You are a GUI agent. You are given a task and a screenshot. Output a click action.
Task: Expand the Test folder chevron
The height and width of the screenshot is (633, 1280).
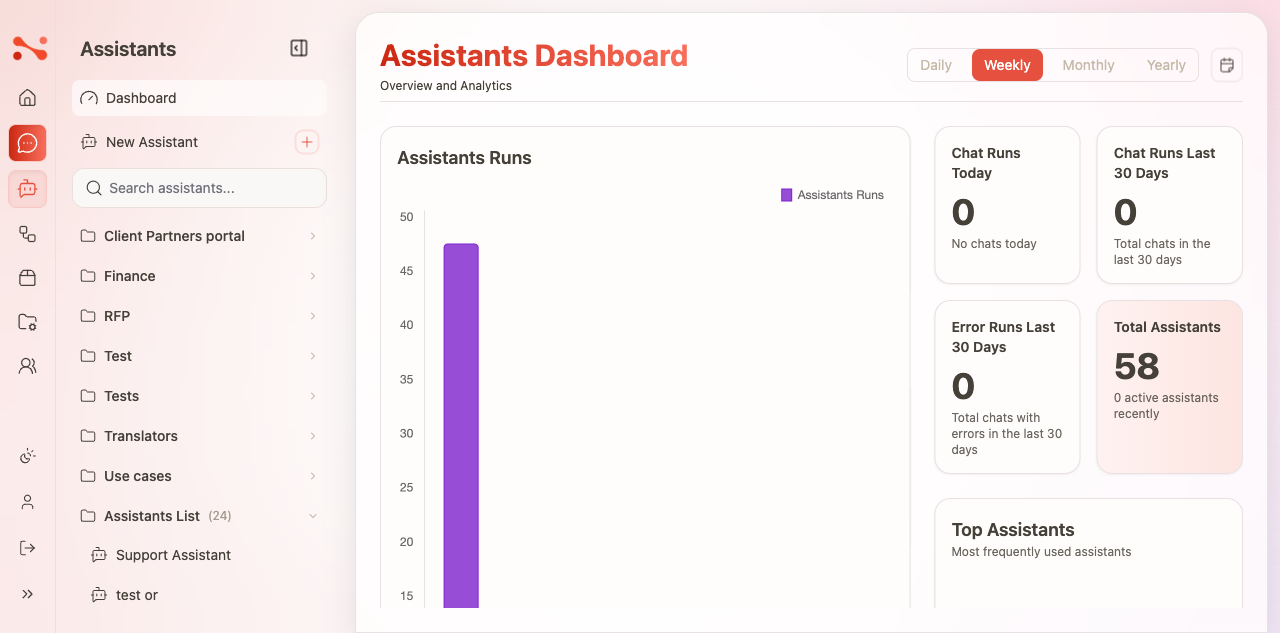[x=313, y=356]
